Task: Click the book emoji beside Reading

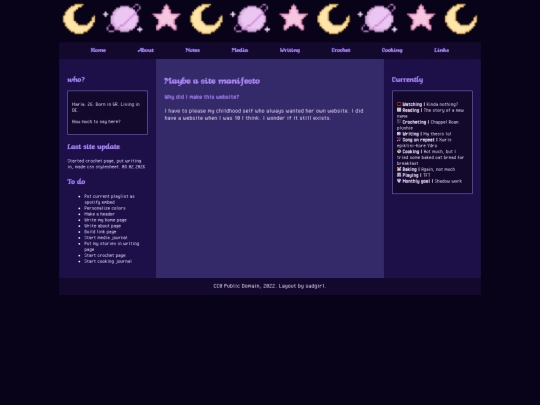Action: [399, 110]
